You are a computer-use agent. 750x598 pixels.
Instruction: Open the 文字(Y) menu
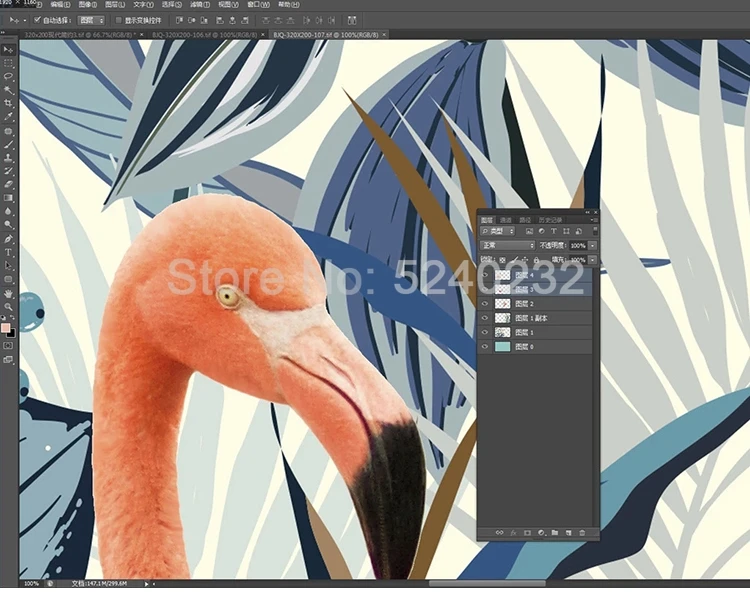(x=143, y=5)
